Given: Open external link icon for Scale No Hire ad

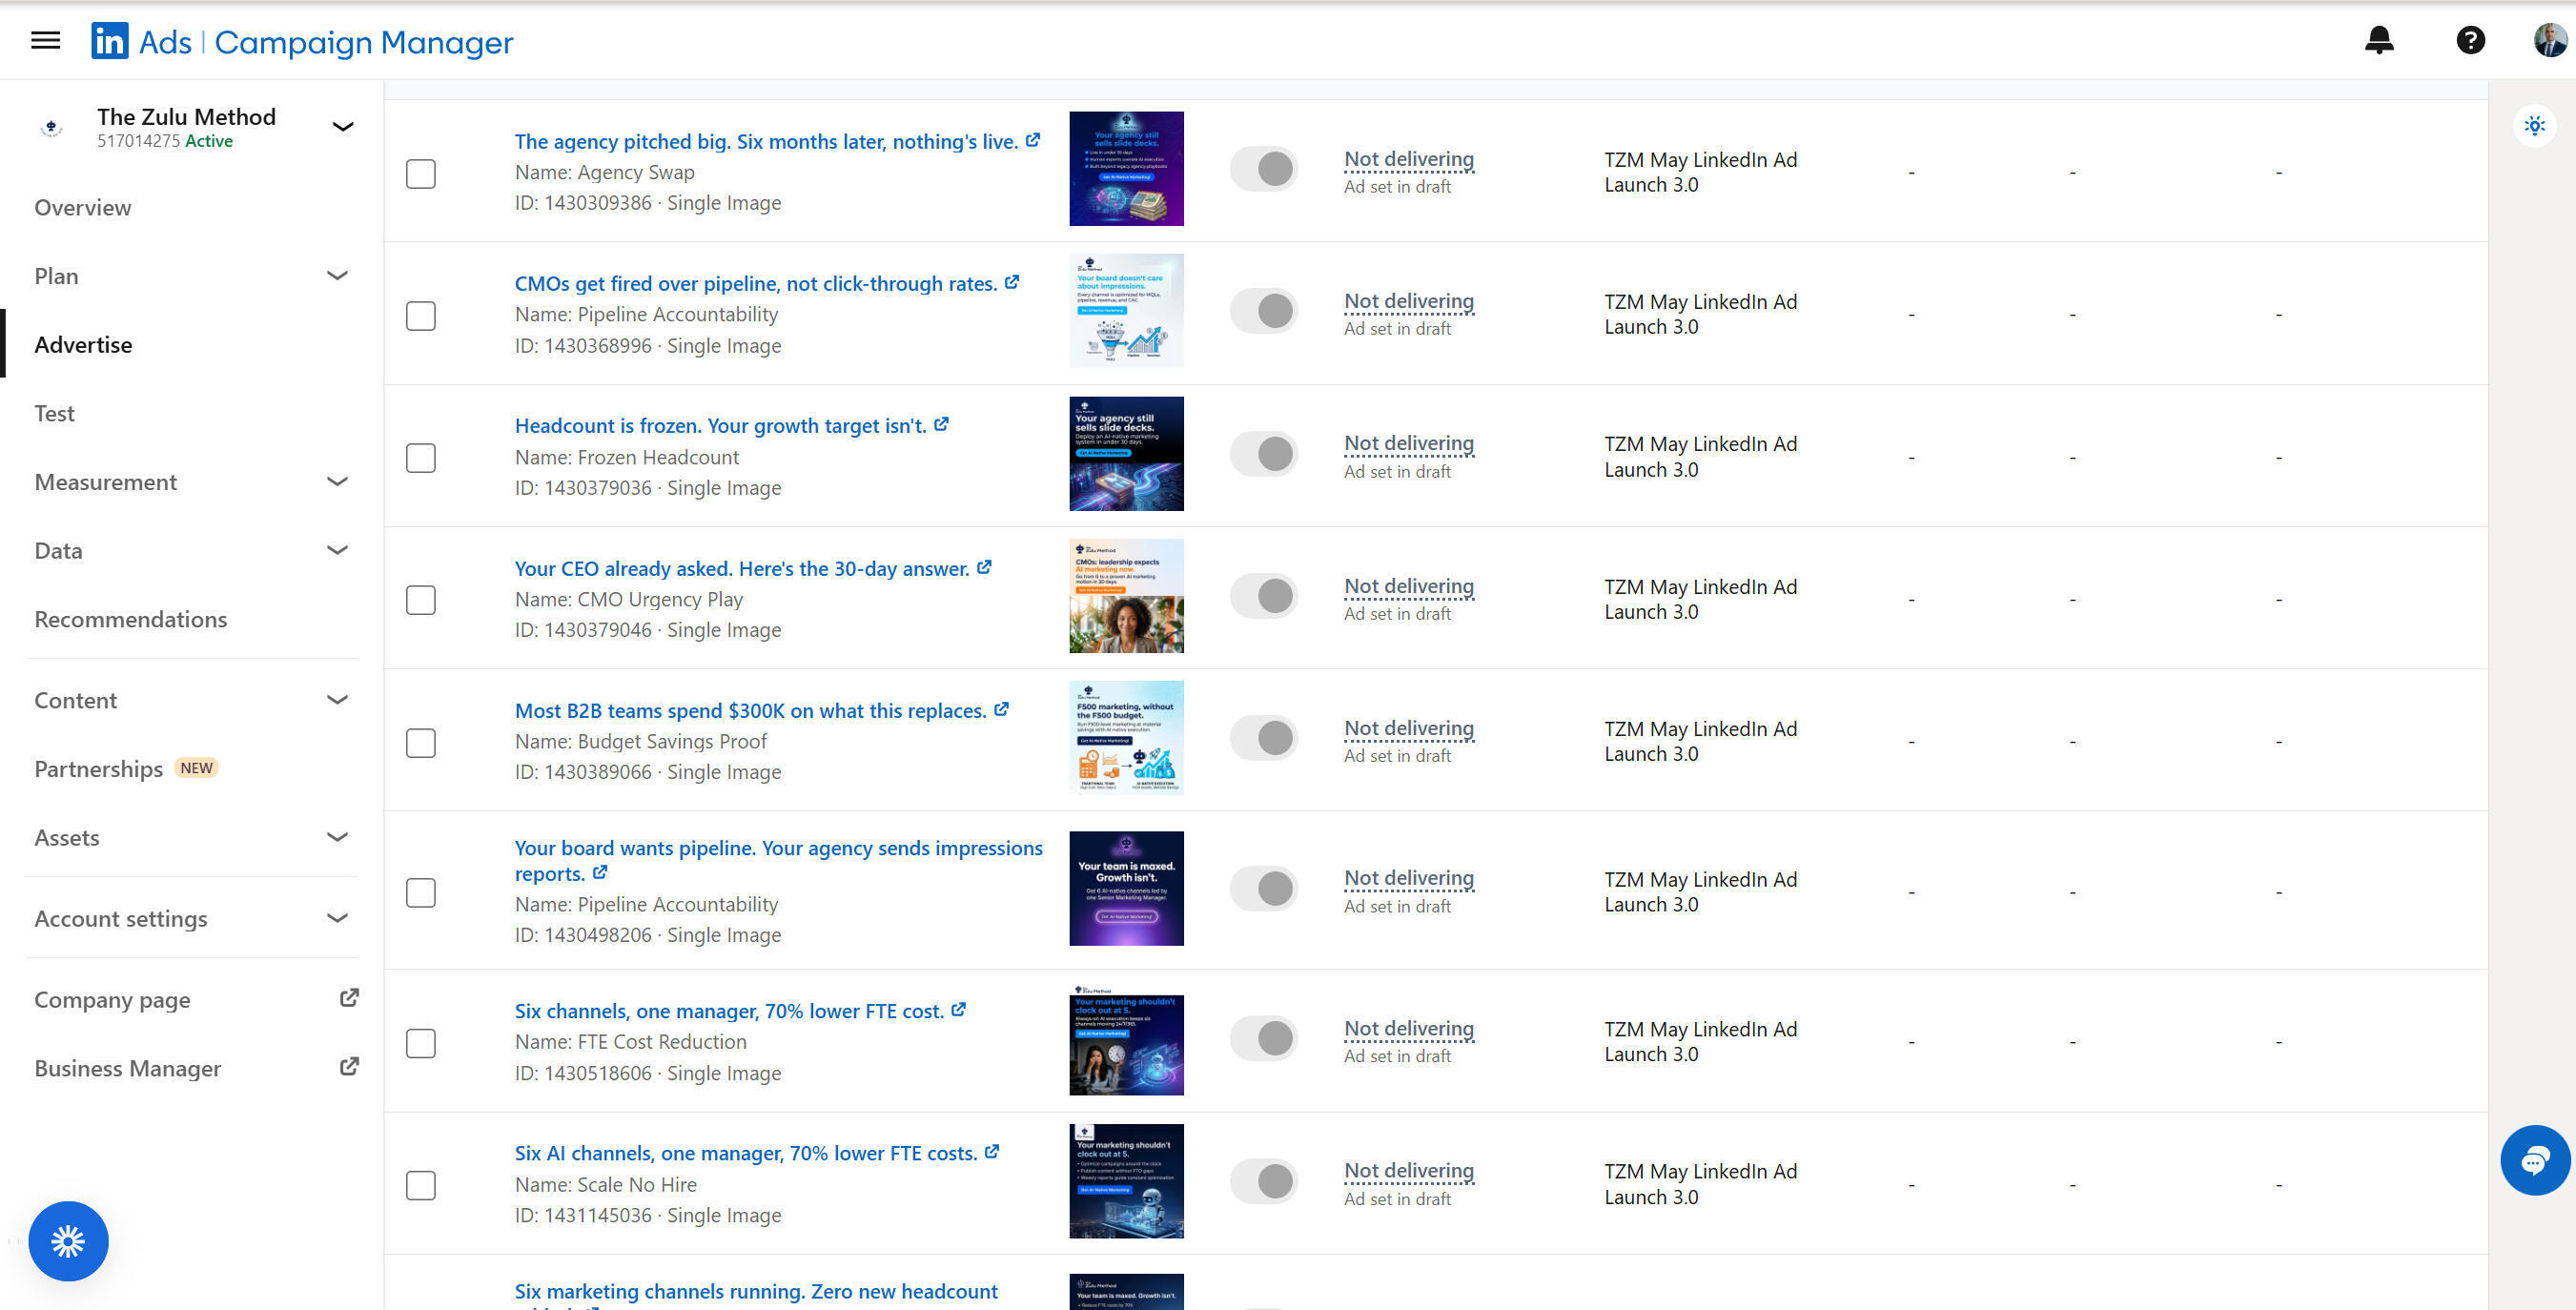Looking at the screenshot, I should click(992, 1151).
